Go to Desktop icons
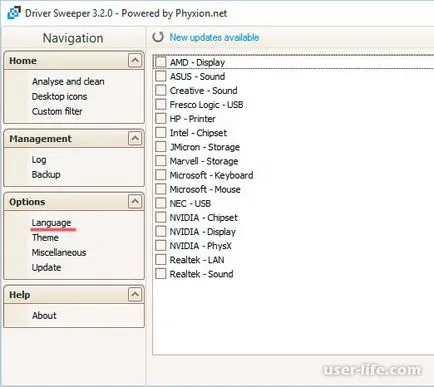This screenshot has width=434, height=387. point(59,96)
